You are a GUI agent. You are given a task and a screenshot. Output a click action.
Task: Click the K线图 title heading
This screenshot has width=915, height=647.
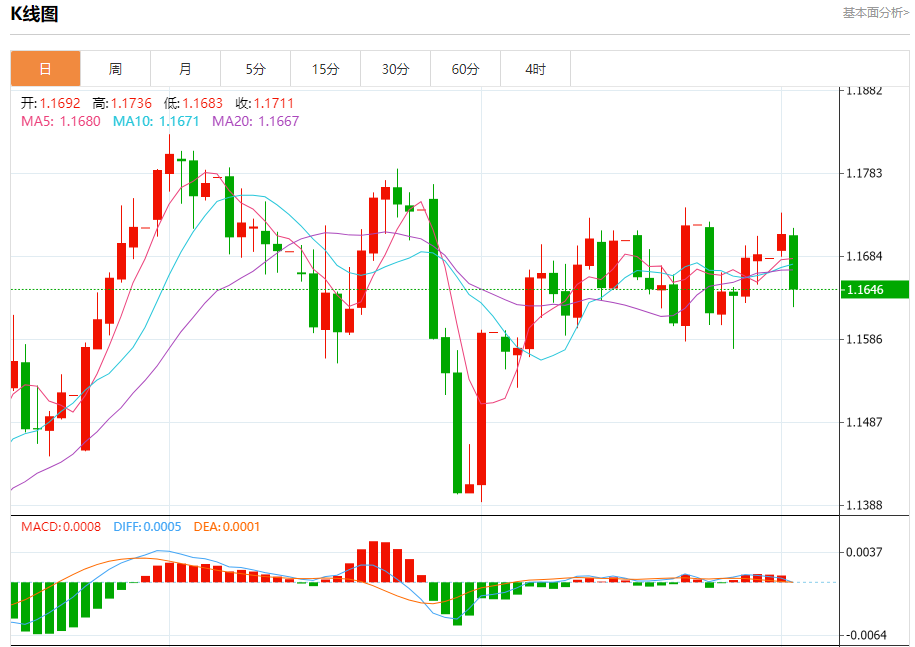click(35, 14)
